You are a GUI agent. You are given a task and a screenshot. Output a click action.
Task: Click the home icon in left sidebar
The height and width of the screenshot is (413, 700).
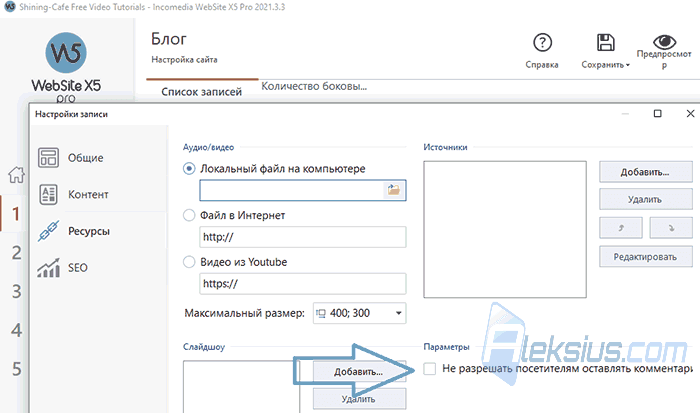pos(17,175)
